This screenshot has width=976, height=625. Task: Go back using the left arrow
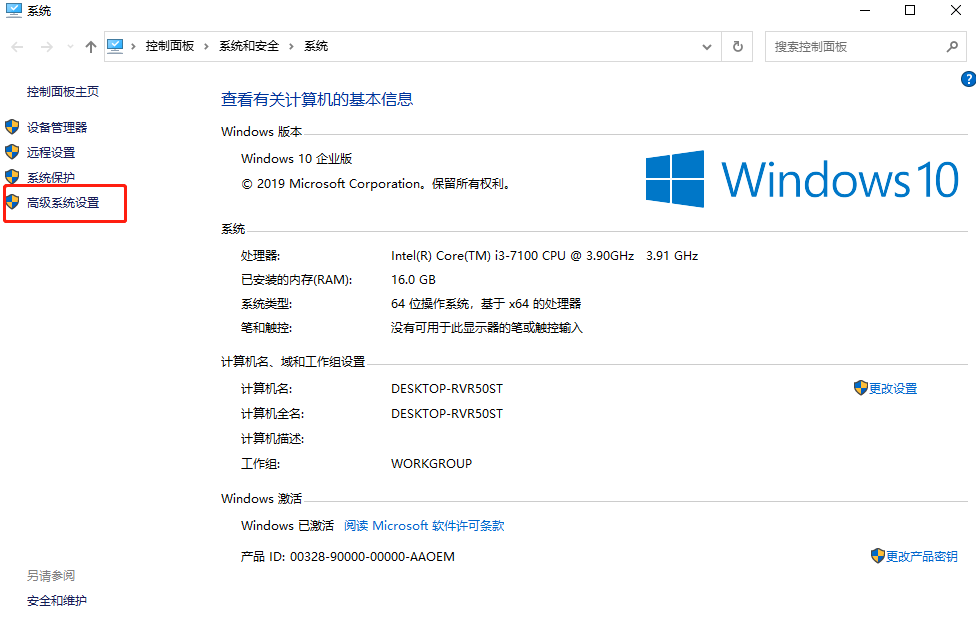click(18, 47)
